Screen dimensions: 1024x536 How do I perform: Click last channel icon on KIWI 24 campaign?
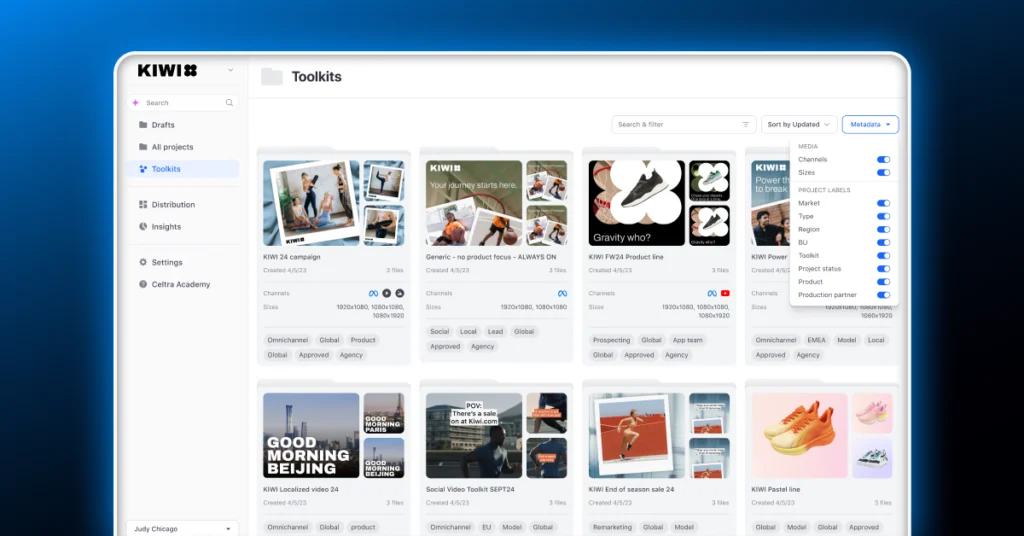(x=400, y=293)
